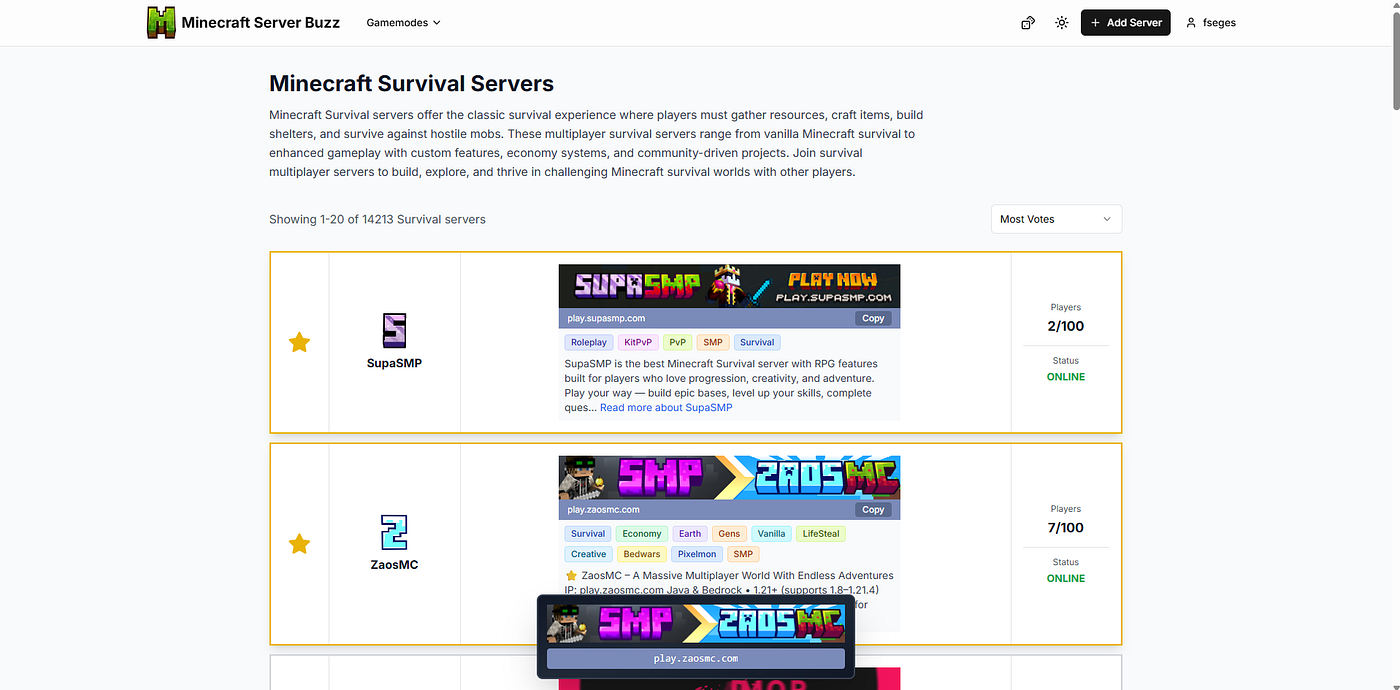Viewport: 1400px width, 690px height.
Task: Open the fseges user account menu
Action: coord(1211,22)
